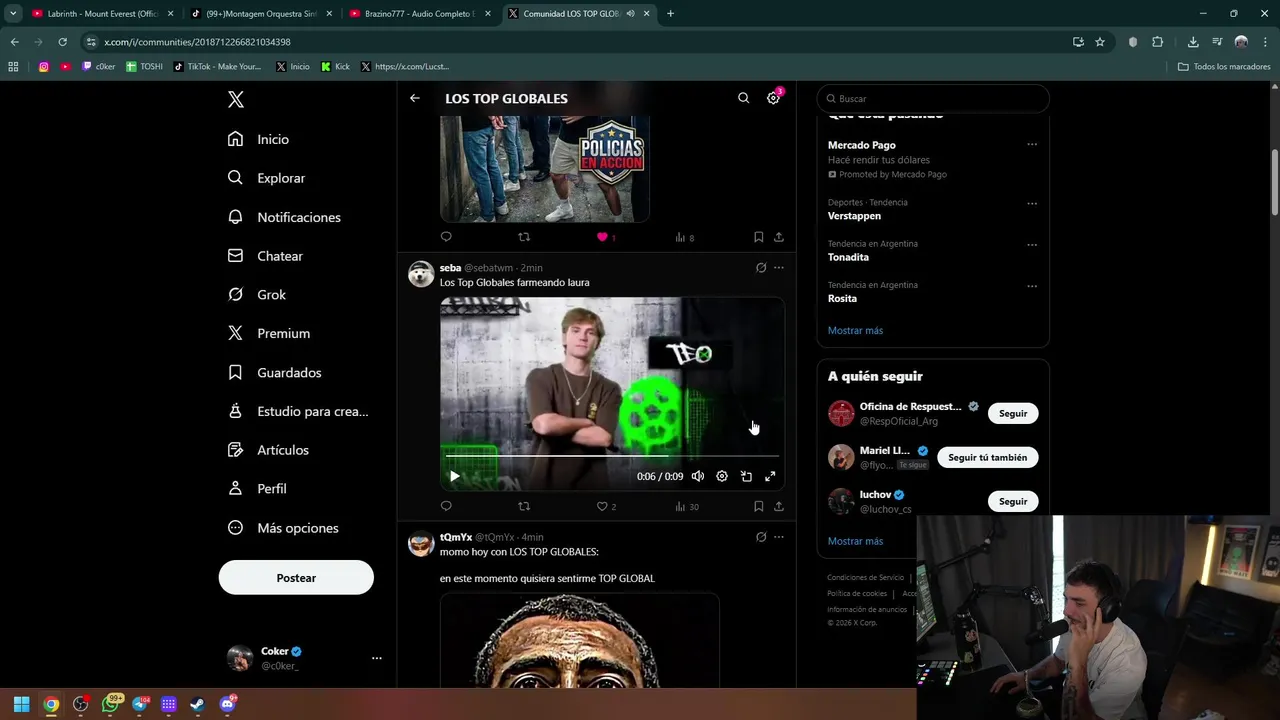Reply to the Policias en Accion post

446,237
